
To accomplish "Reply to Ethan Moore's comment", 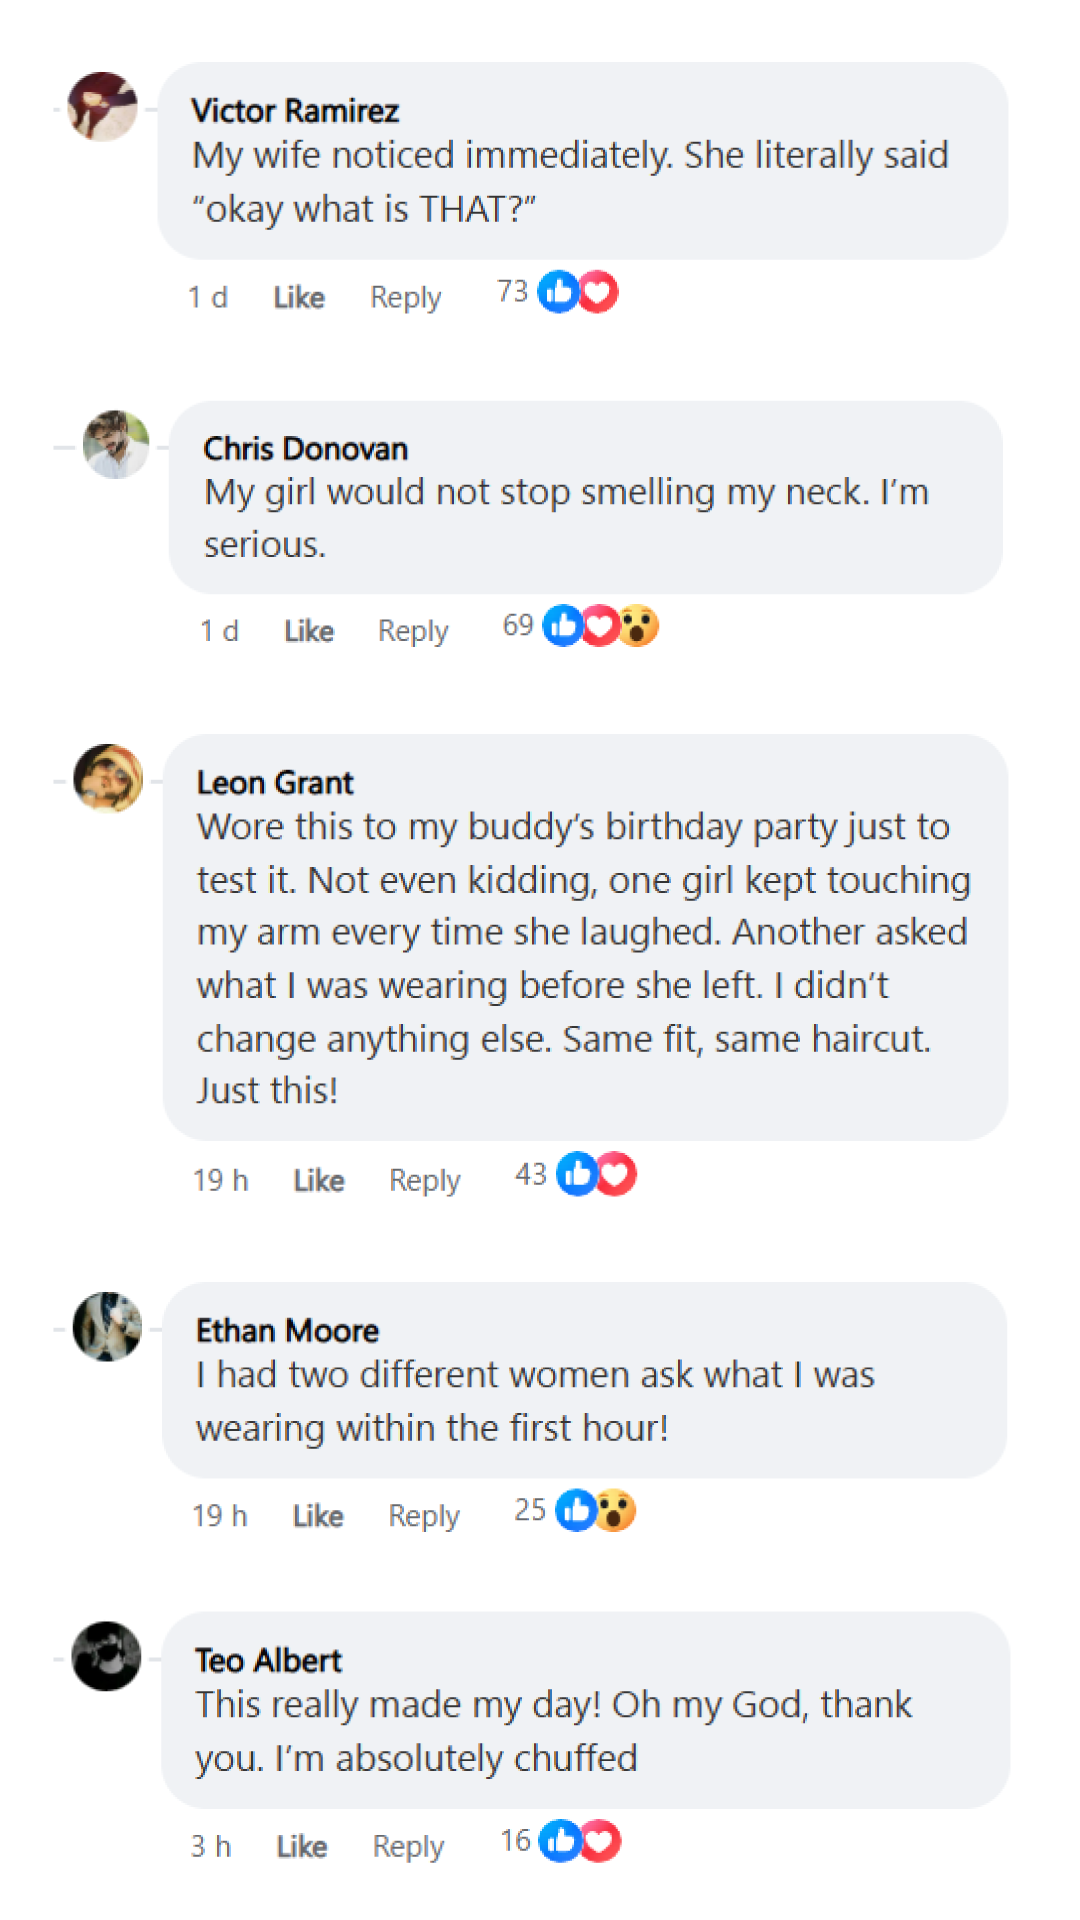I will [x=424, y=1516].
